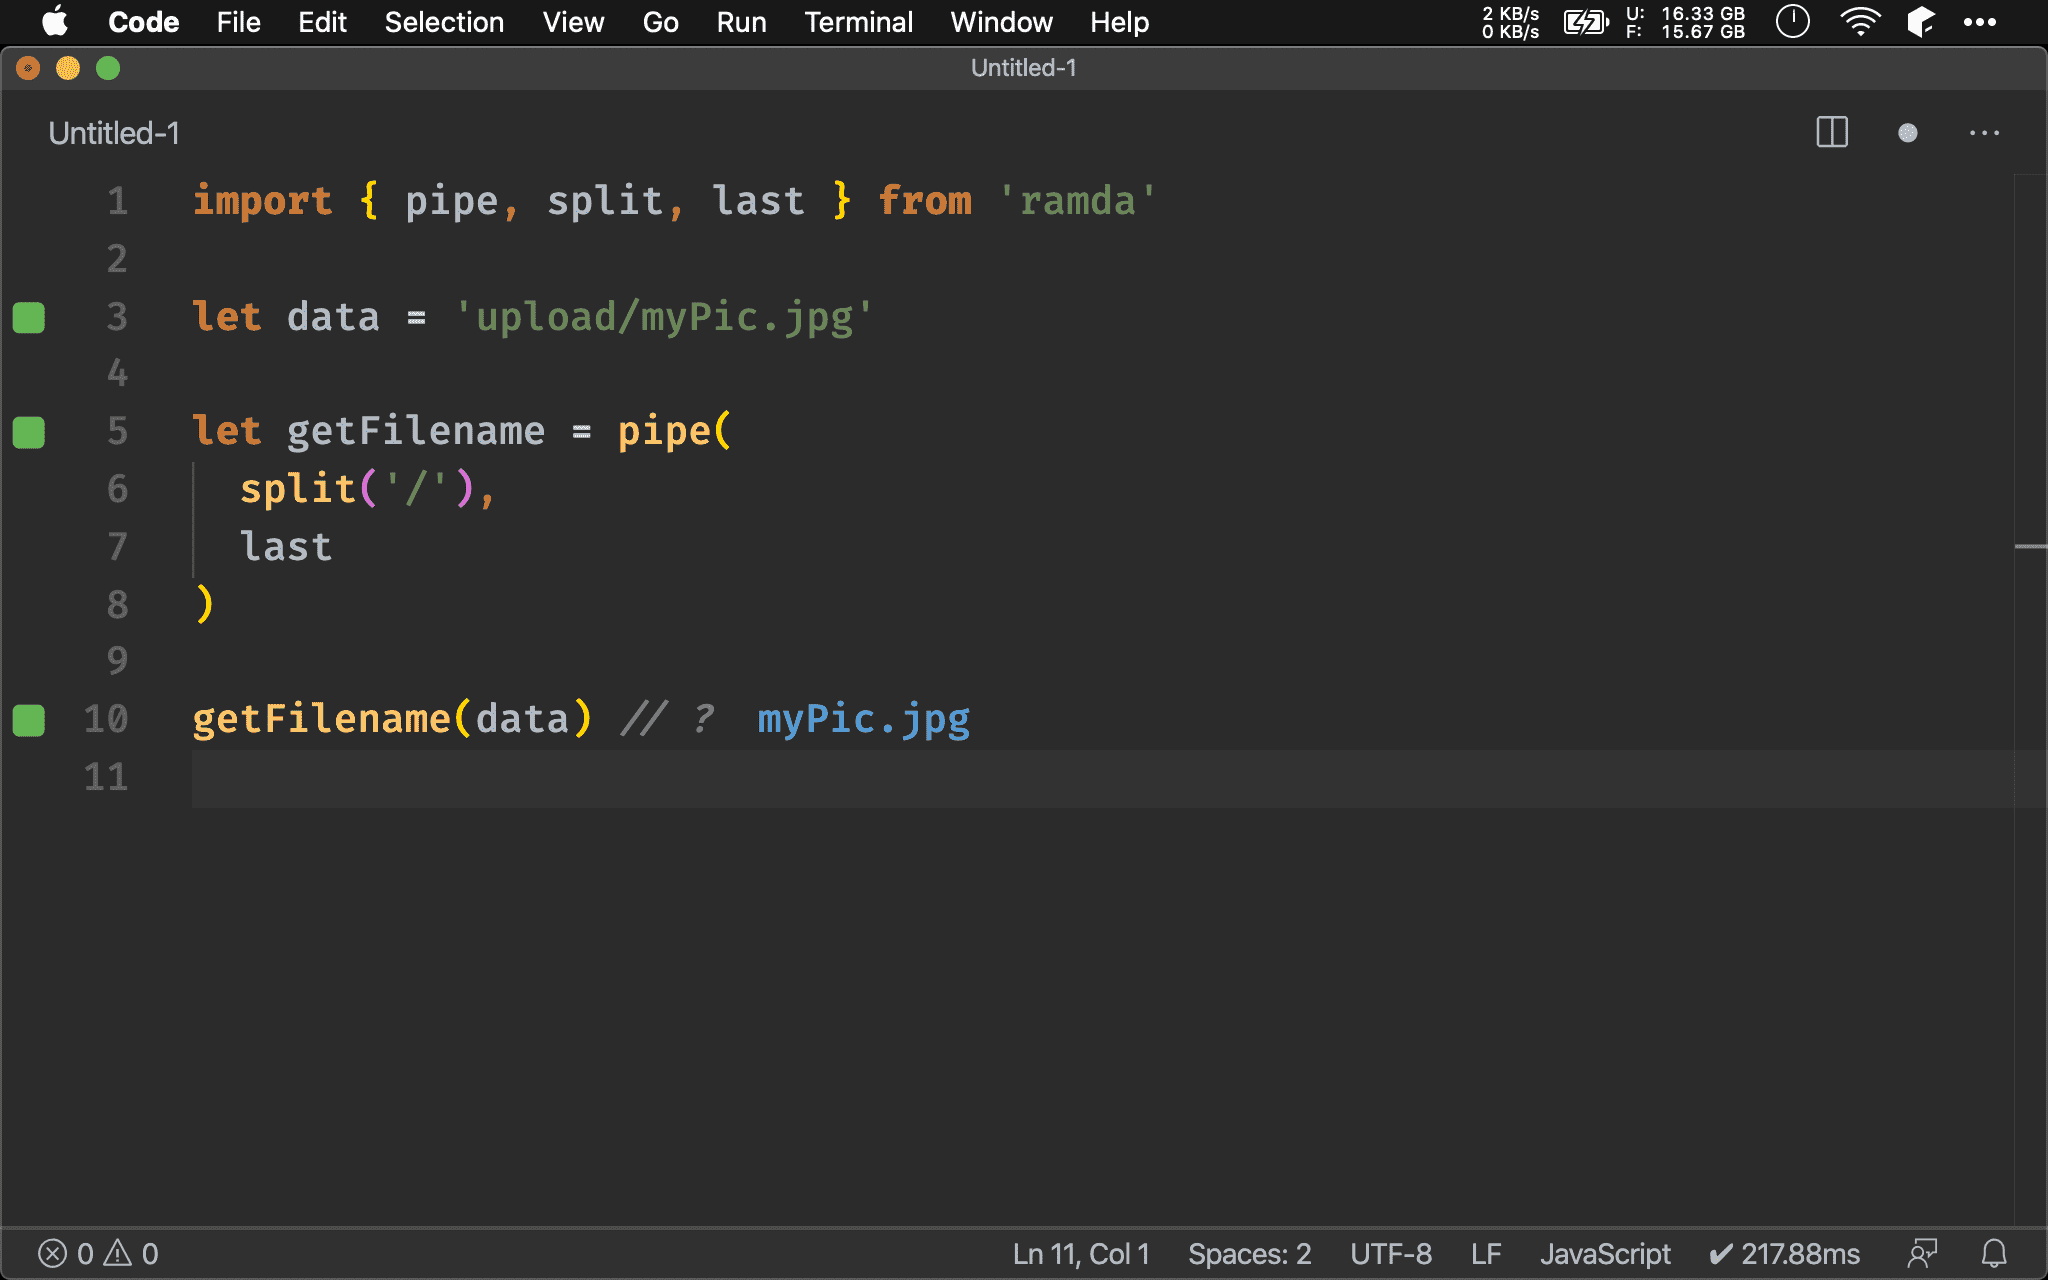Click the feedback icon in status bar

pyautogui.click(x=1922, y=1254)
